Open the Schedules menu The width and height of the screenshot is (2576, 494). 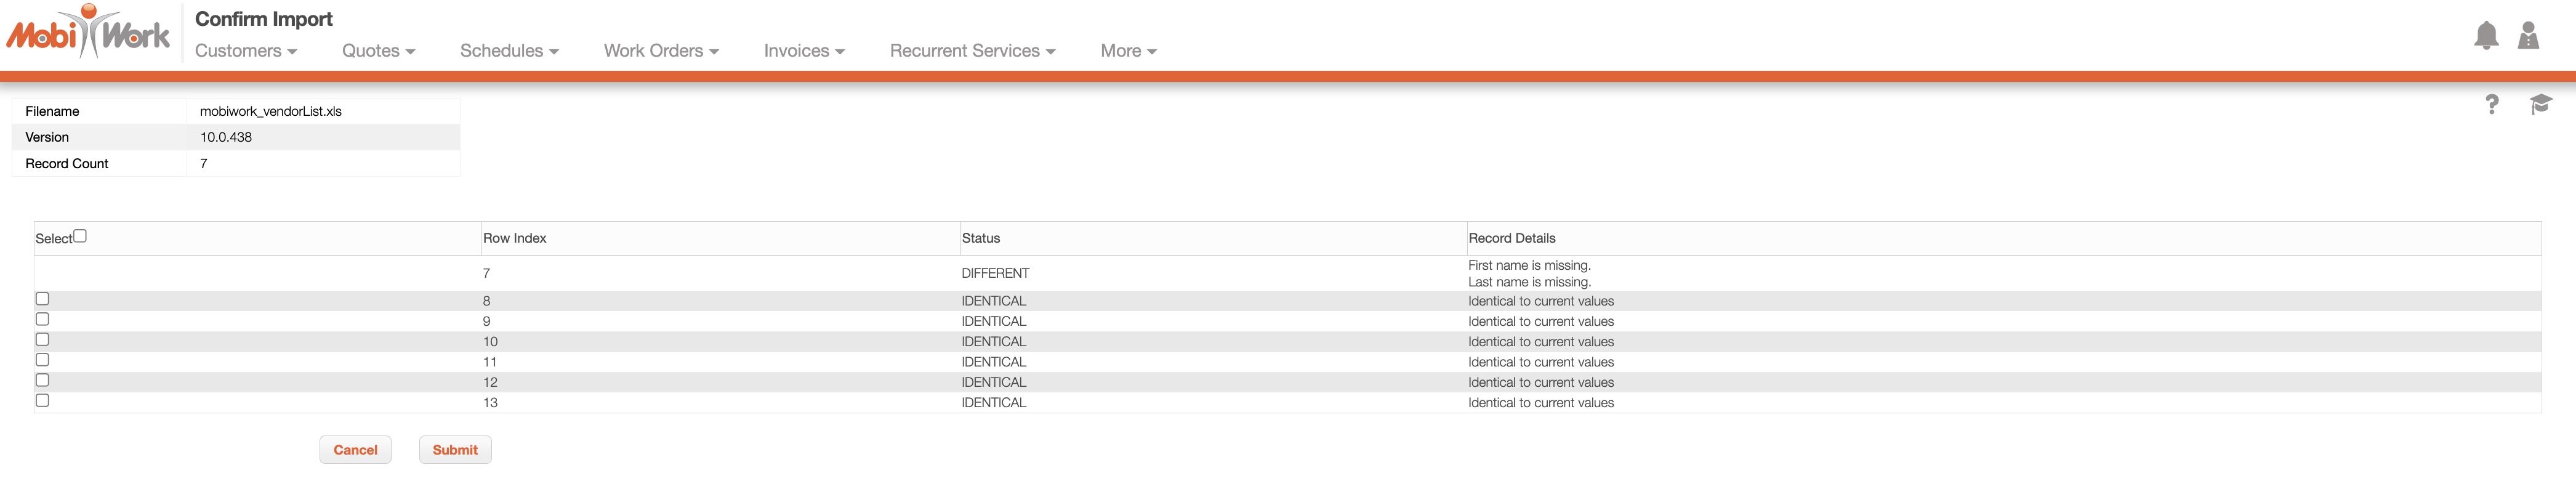(x=509, y=51)
